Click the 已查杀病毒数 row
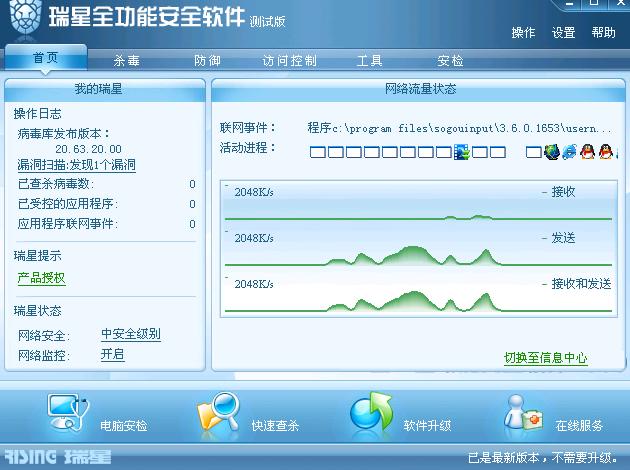 (106, 184)
